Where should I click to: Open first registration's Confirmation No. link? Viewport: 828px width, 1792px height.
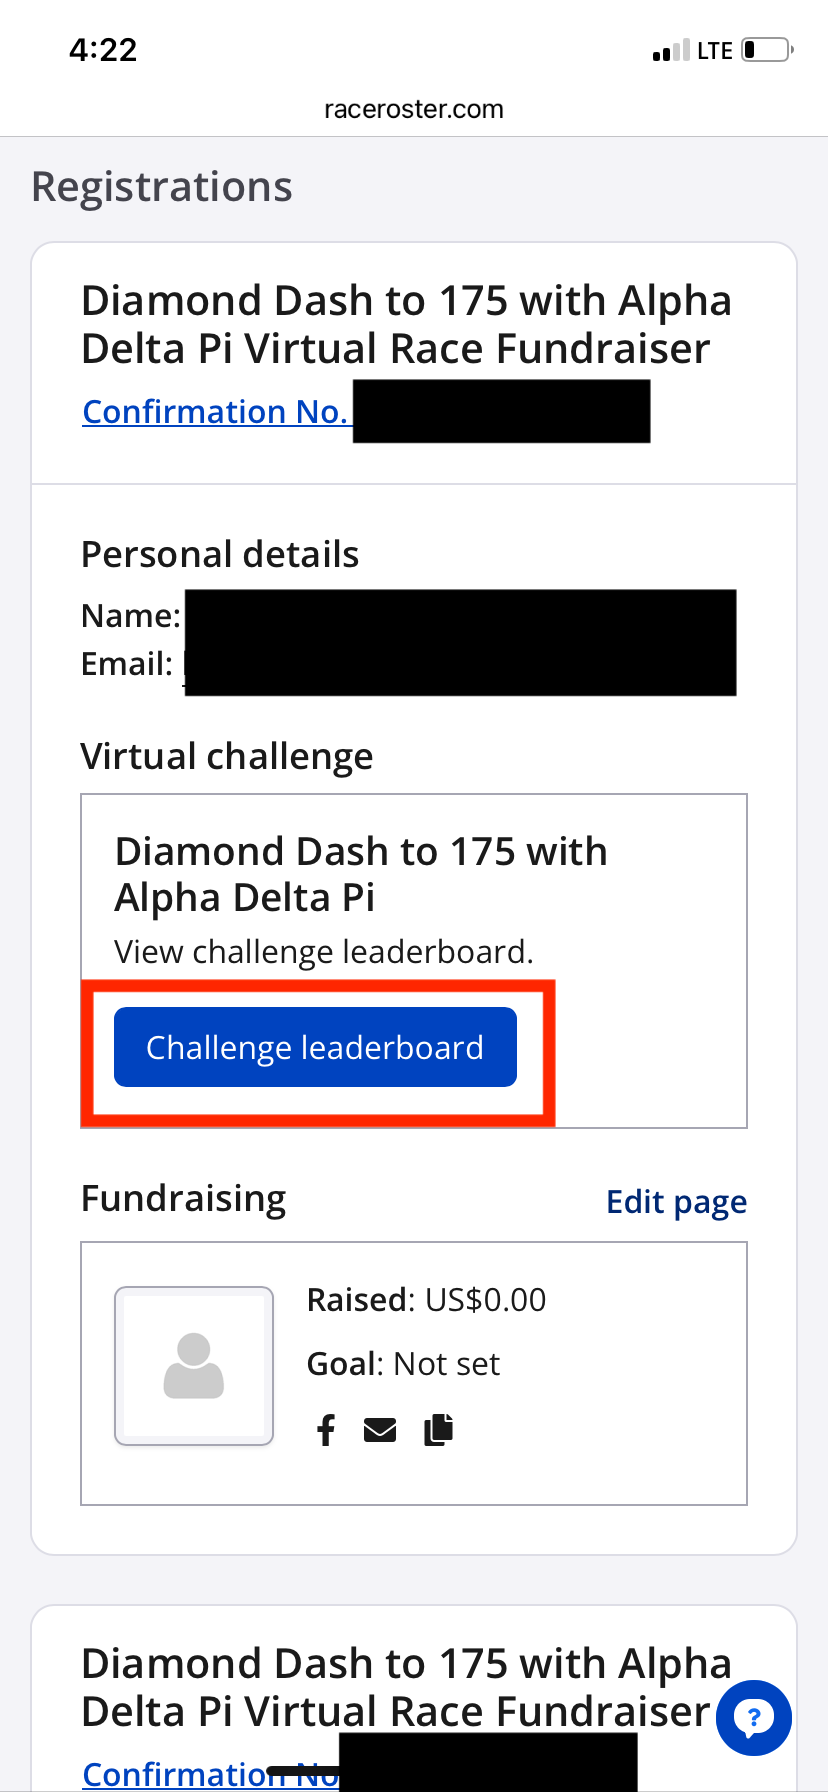click(x=215, y=412)
